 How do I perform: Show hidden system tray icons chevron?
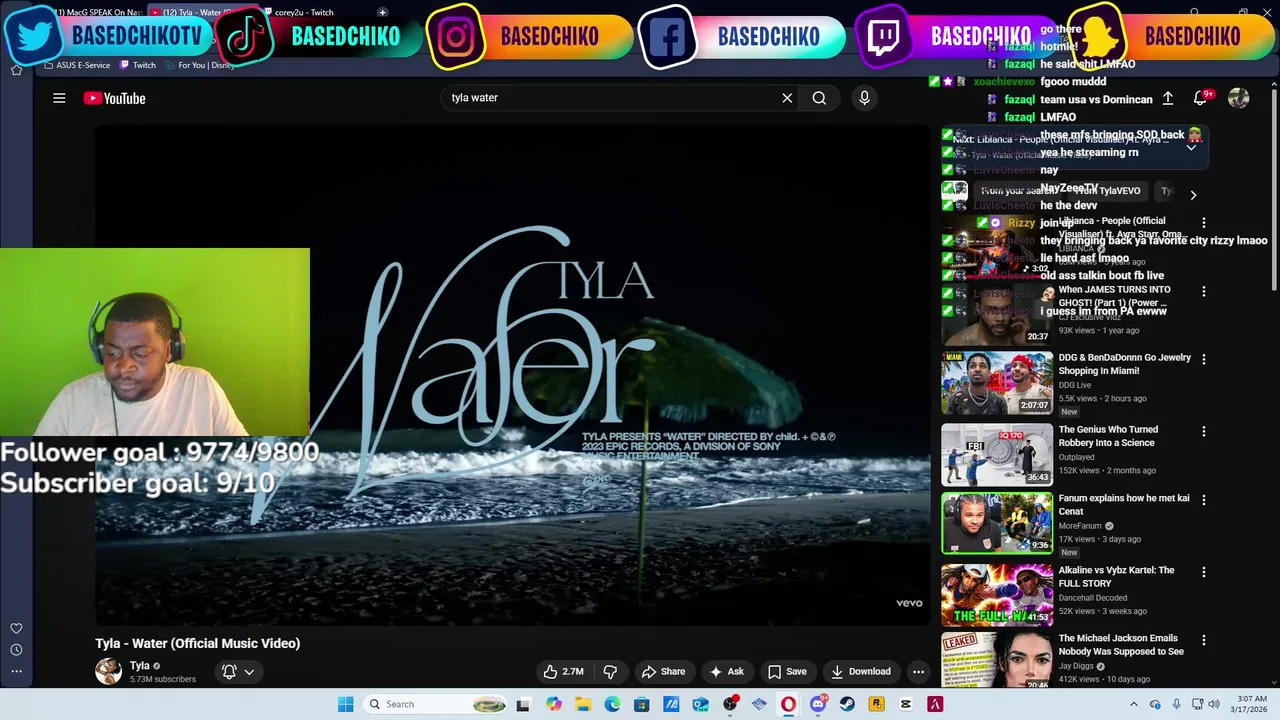tap(1133, 704)
